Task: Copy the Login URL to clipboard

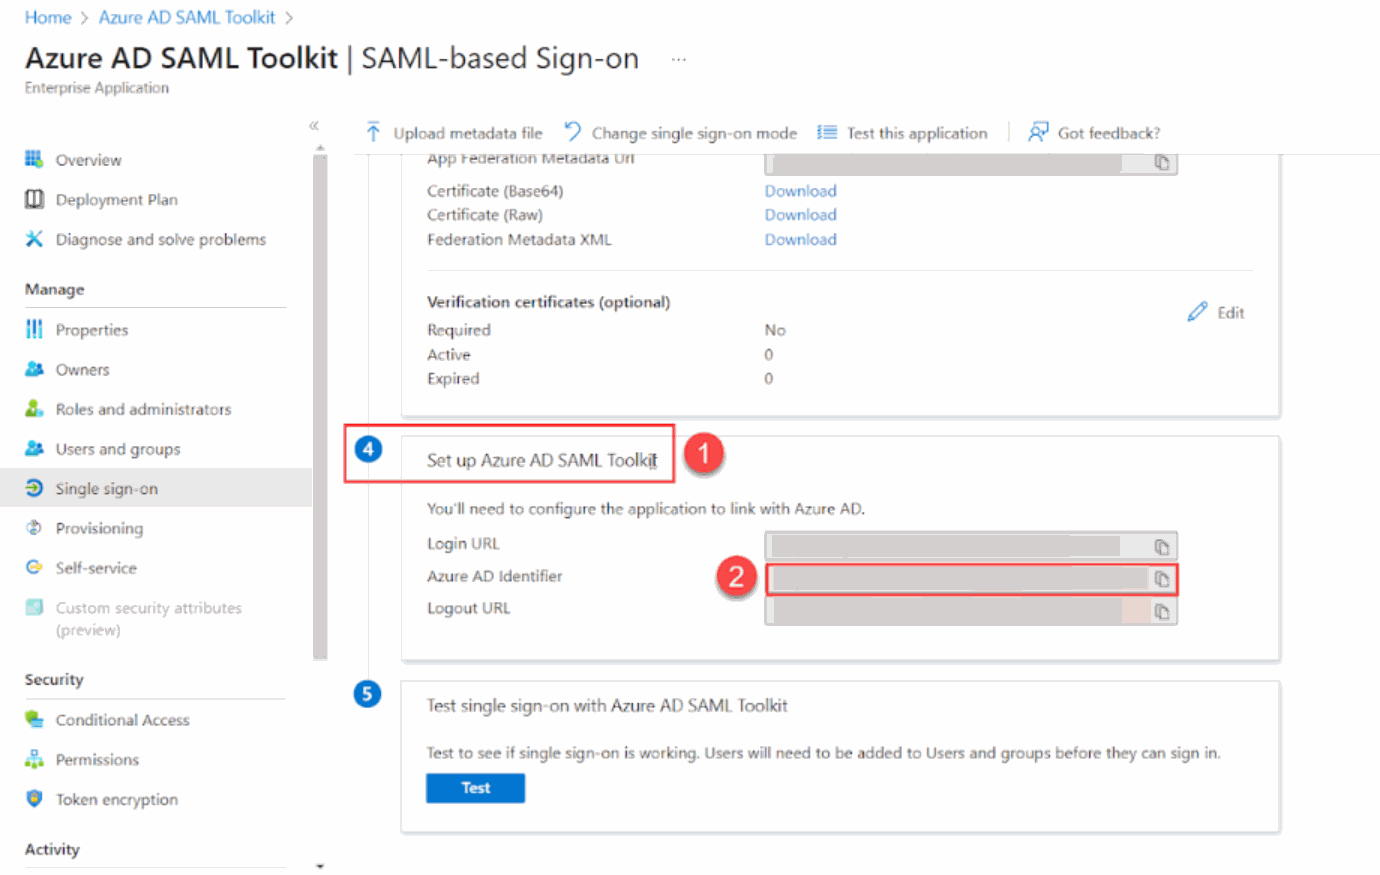Action: (x=1162, y=545)
